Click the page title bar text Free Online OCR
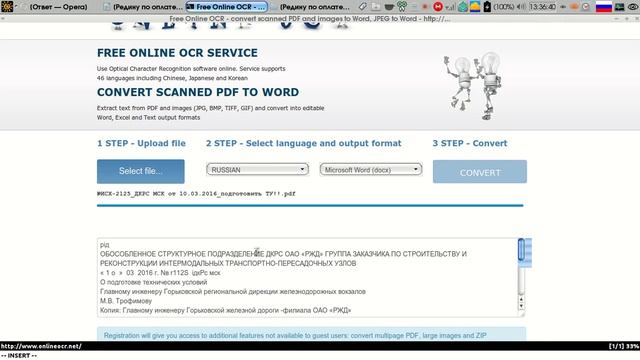Viewport: 640px width, 360px height. (310, 19)
